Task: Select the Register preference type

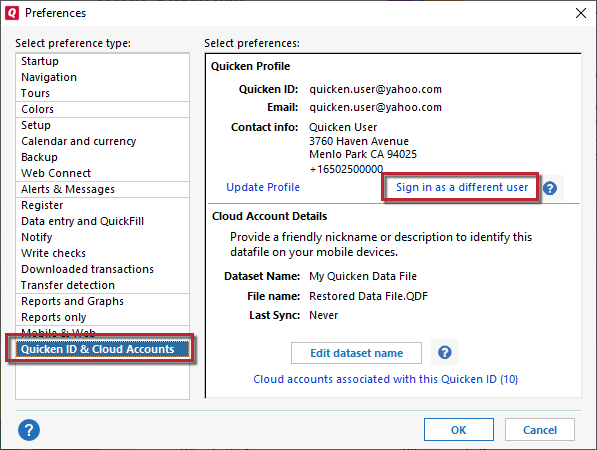Action: (102, 205)
